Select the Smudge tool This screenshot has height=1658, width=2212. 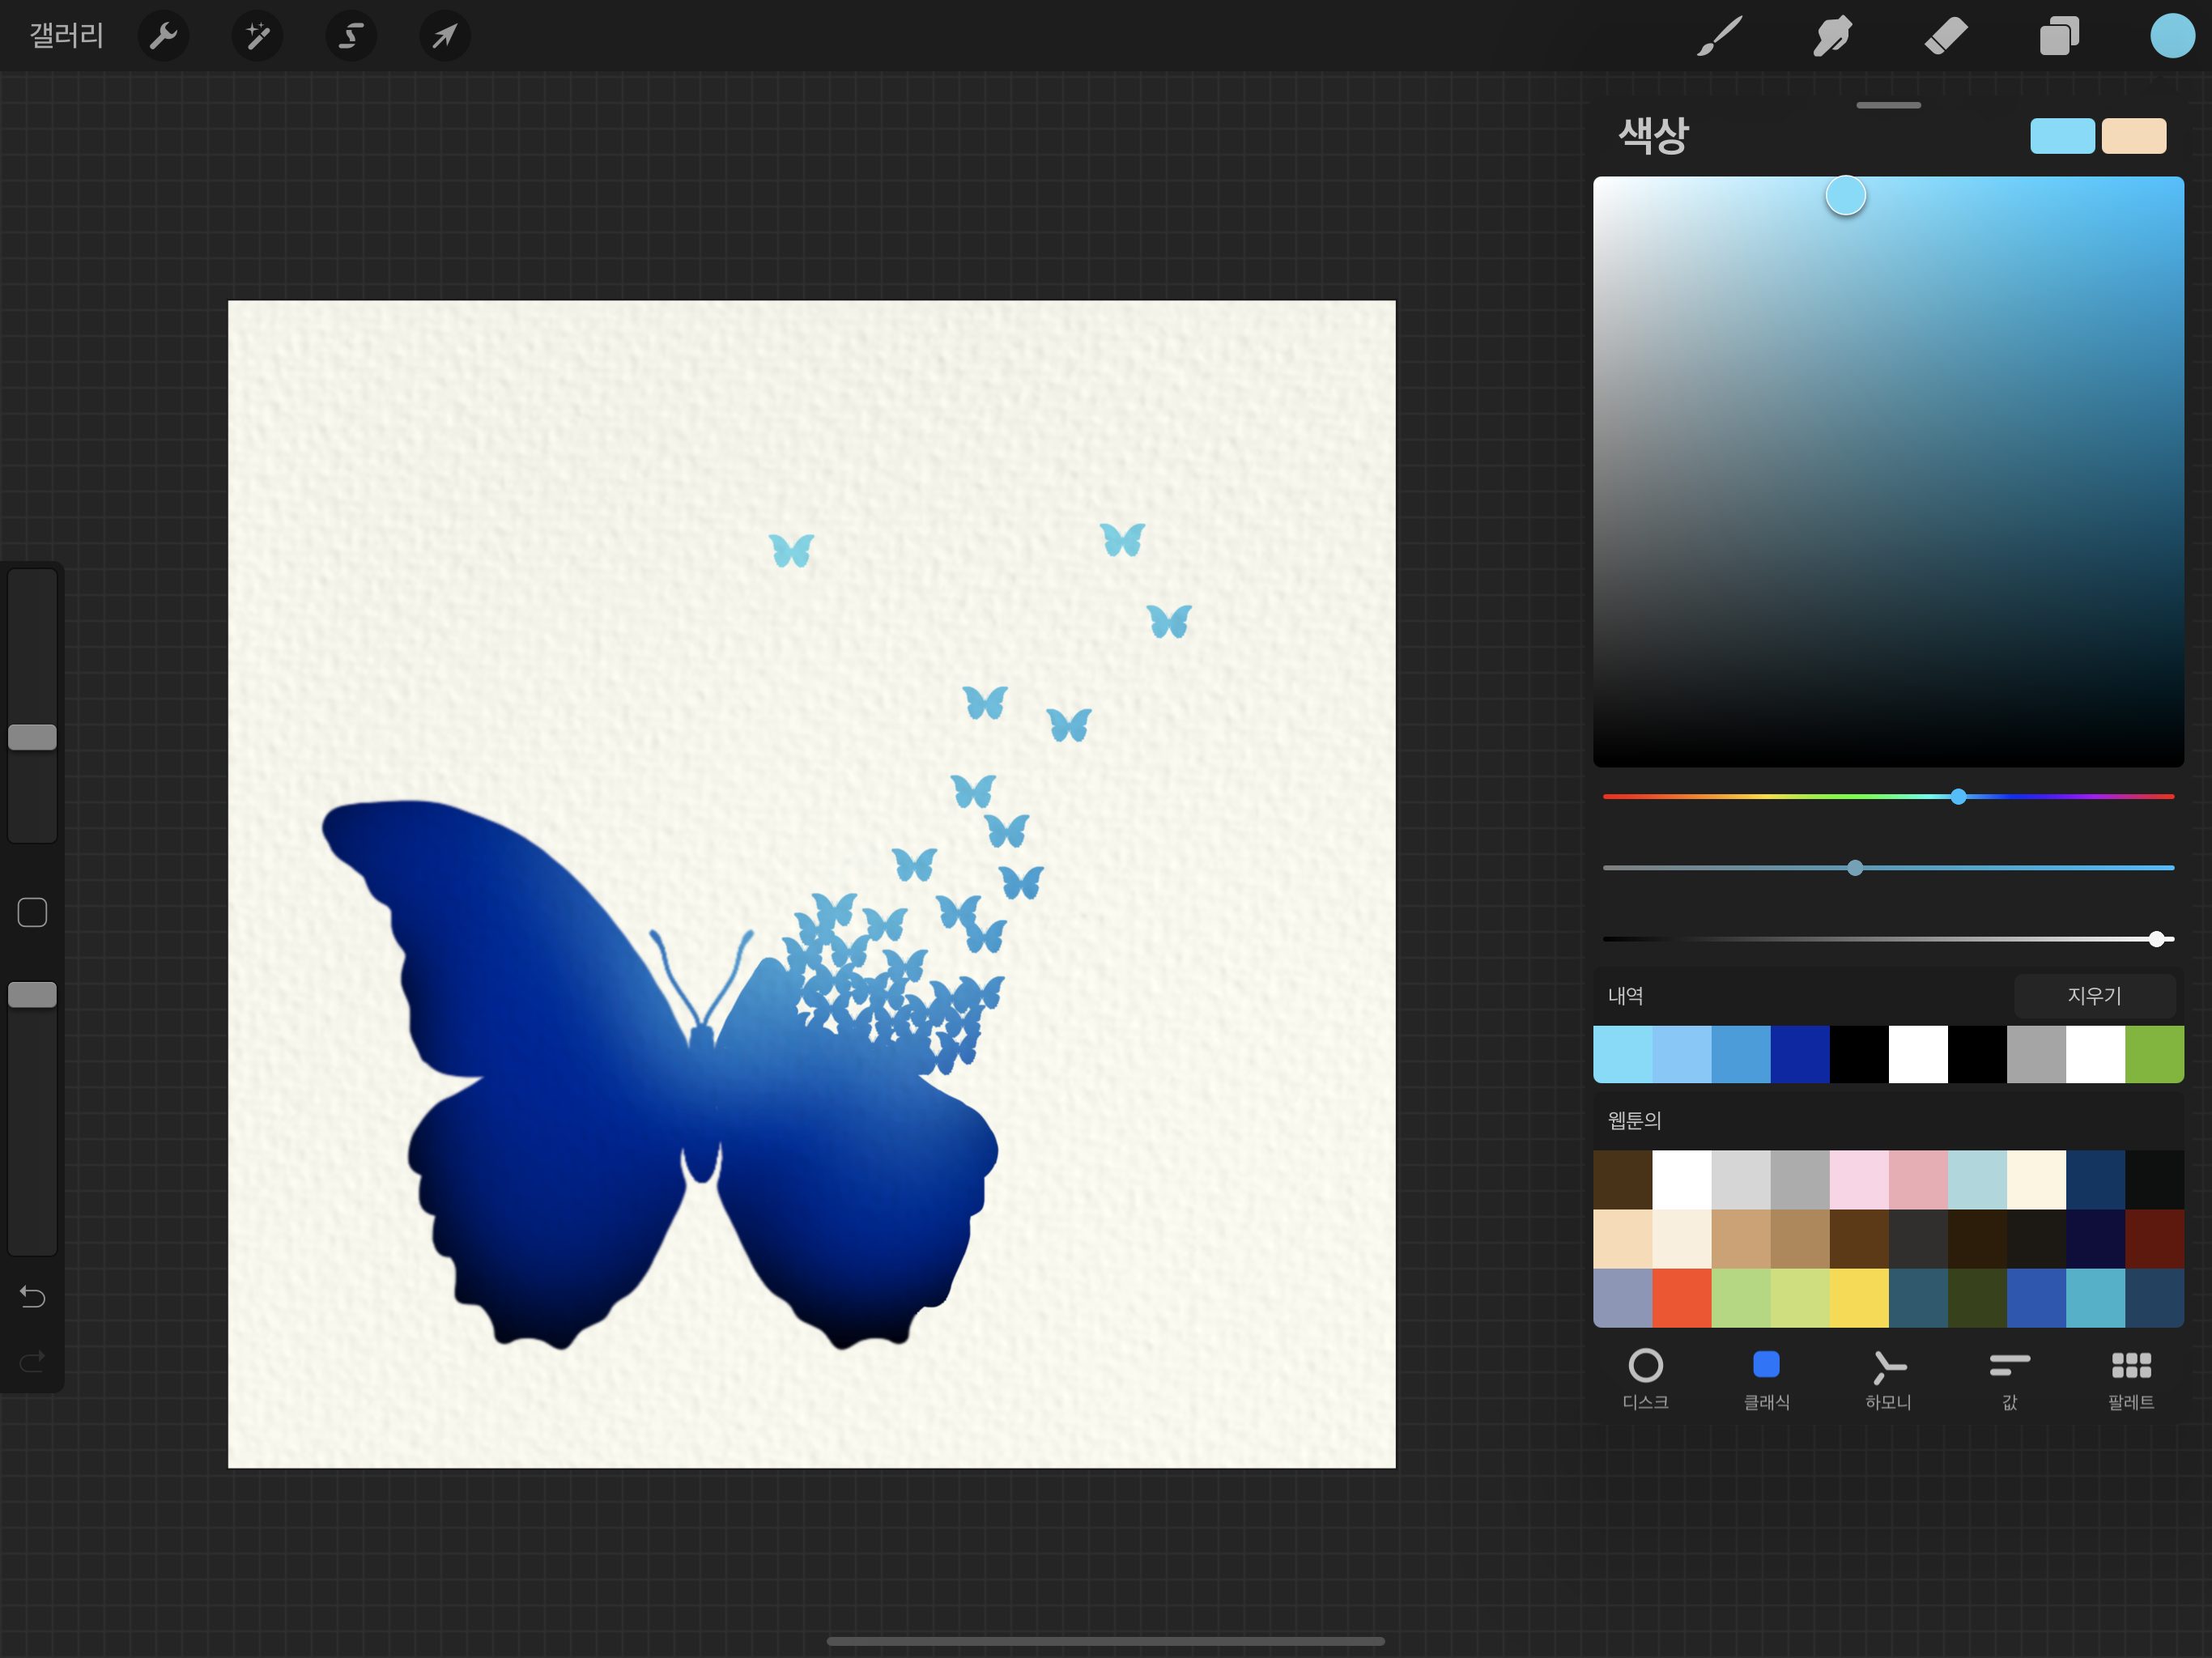point(1832,36)
